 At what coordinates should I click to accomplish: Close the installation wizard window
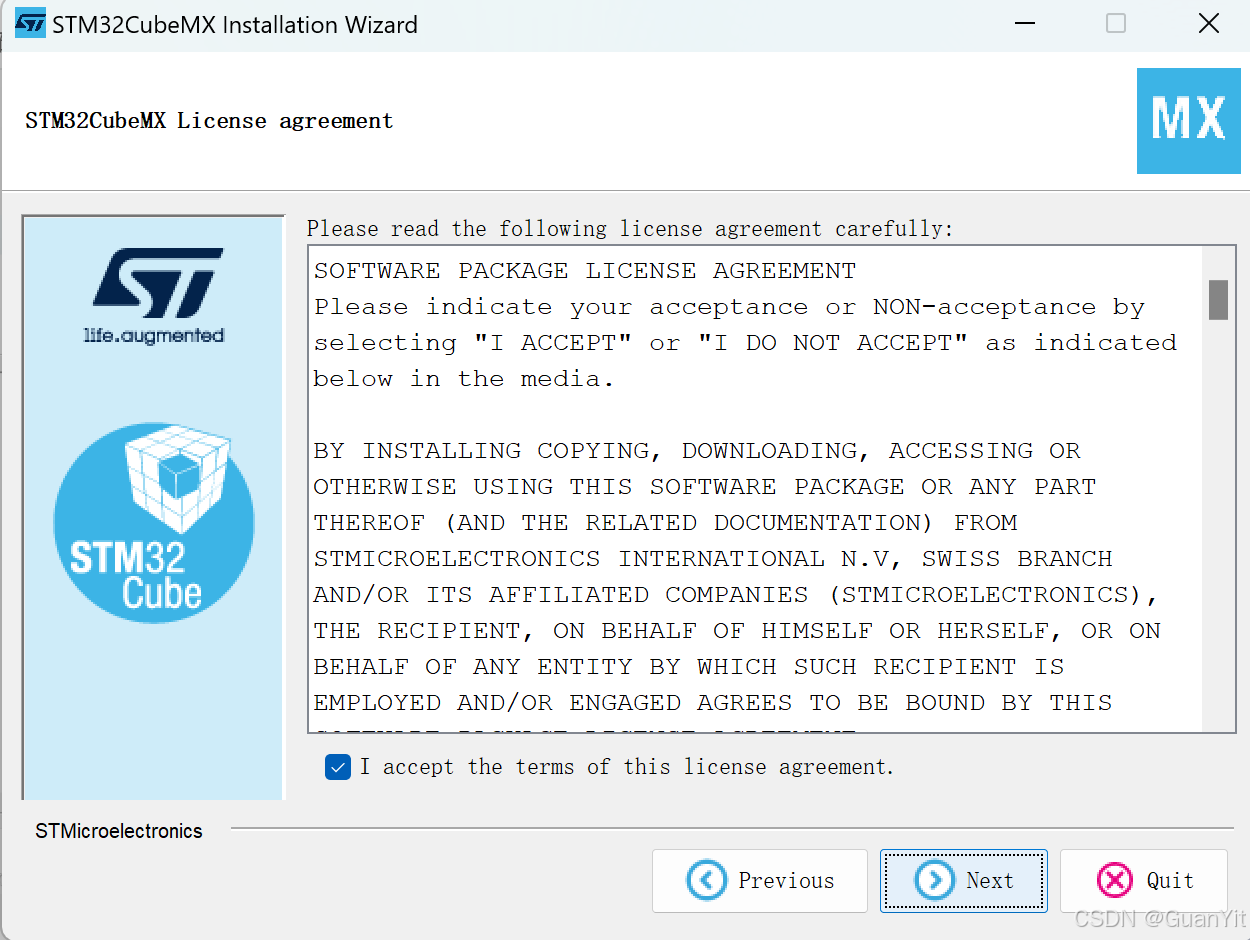click(x=1208, y=23)
